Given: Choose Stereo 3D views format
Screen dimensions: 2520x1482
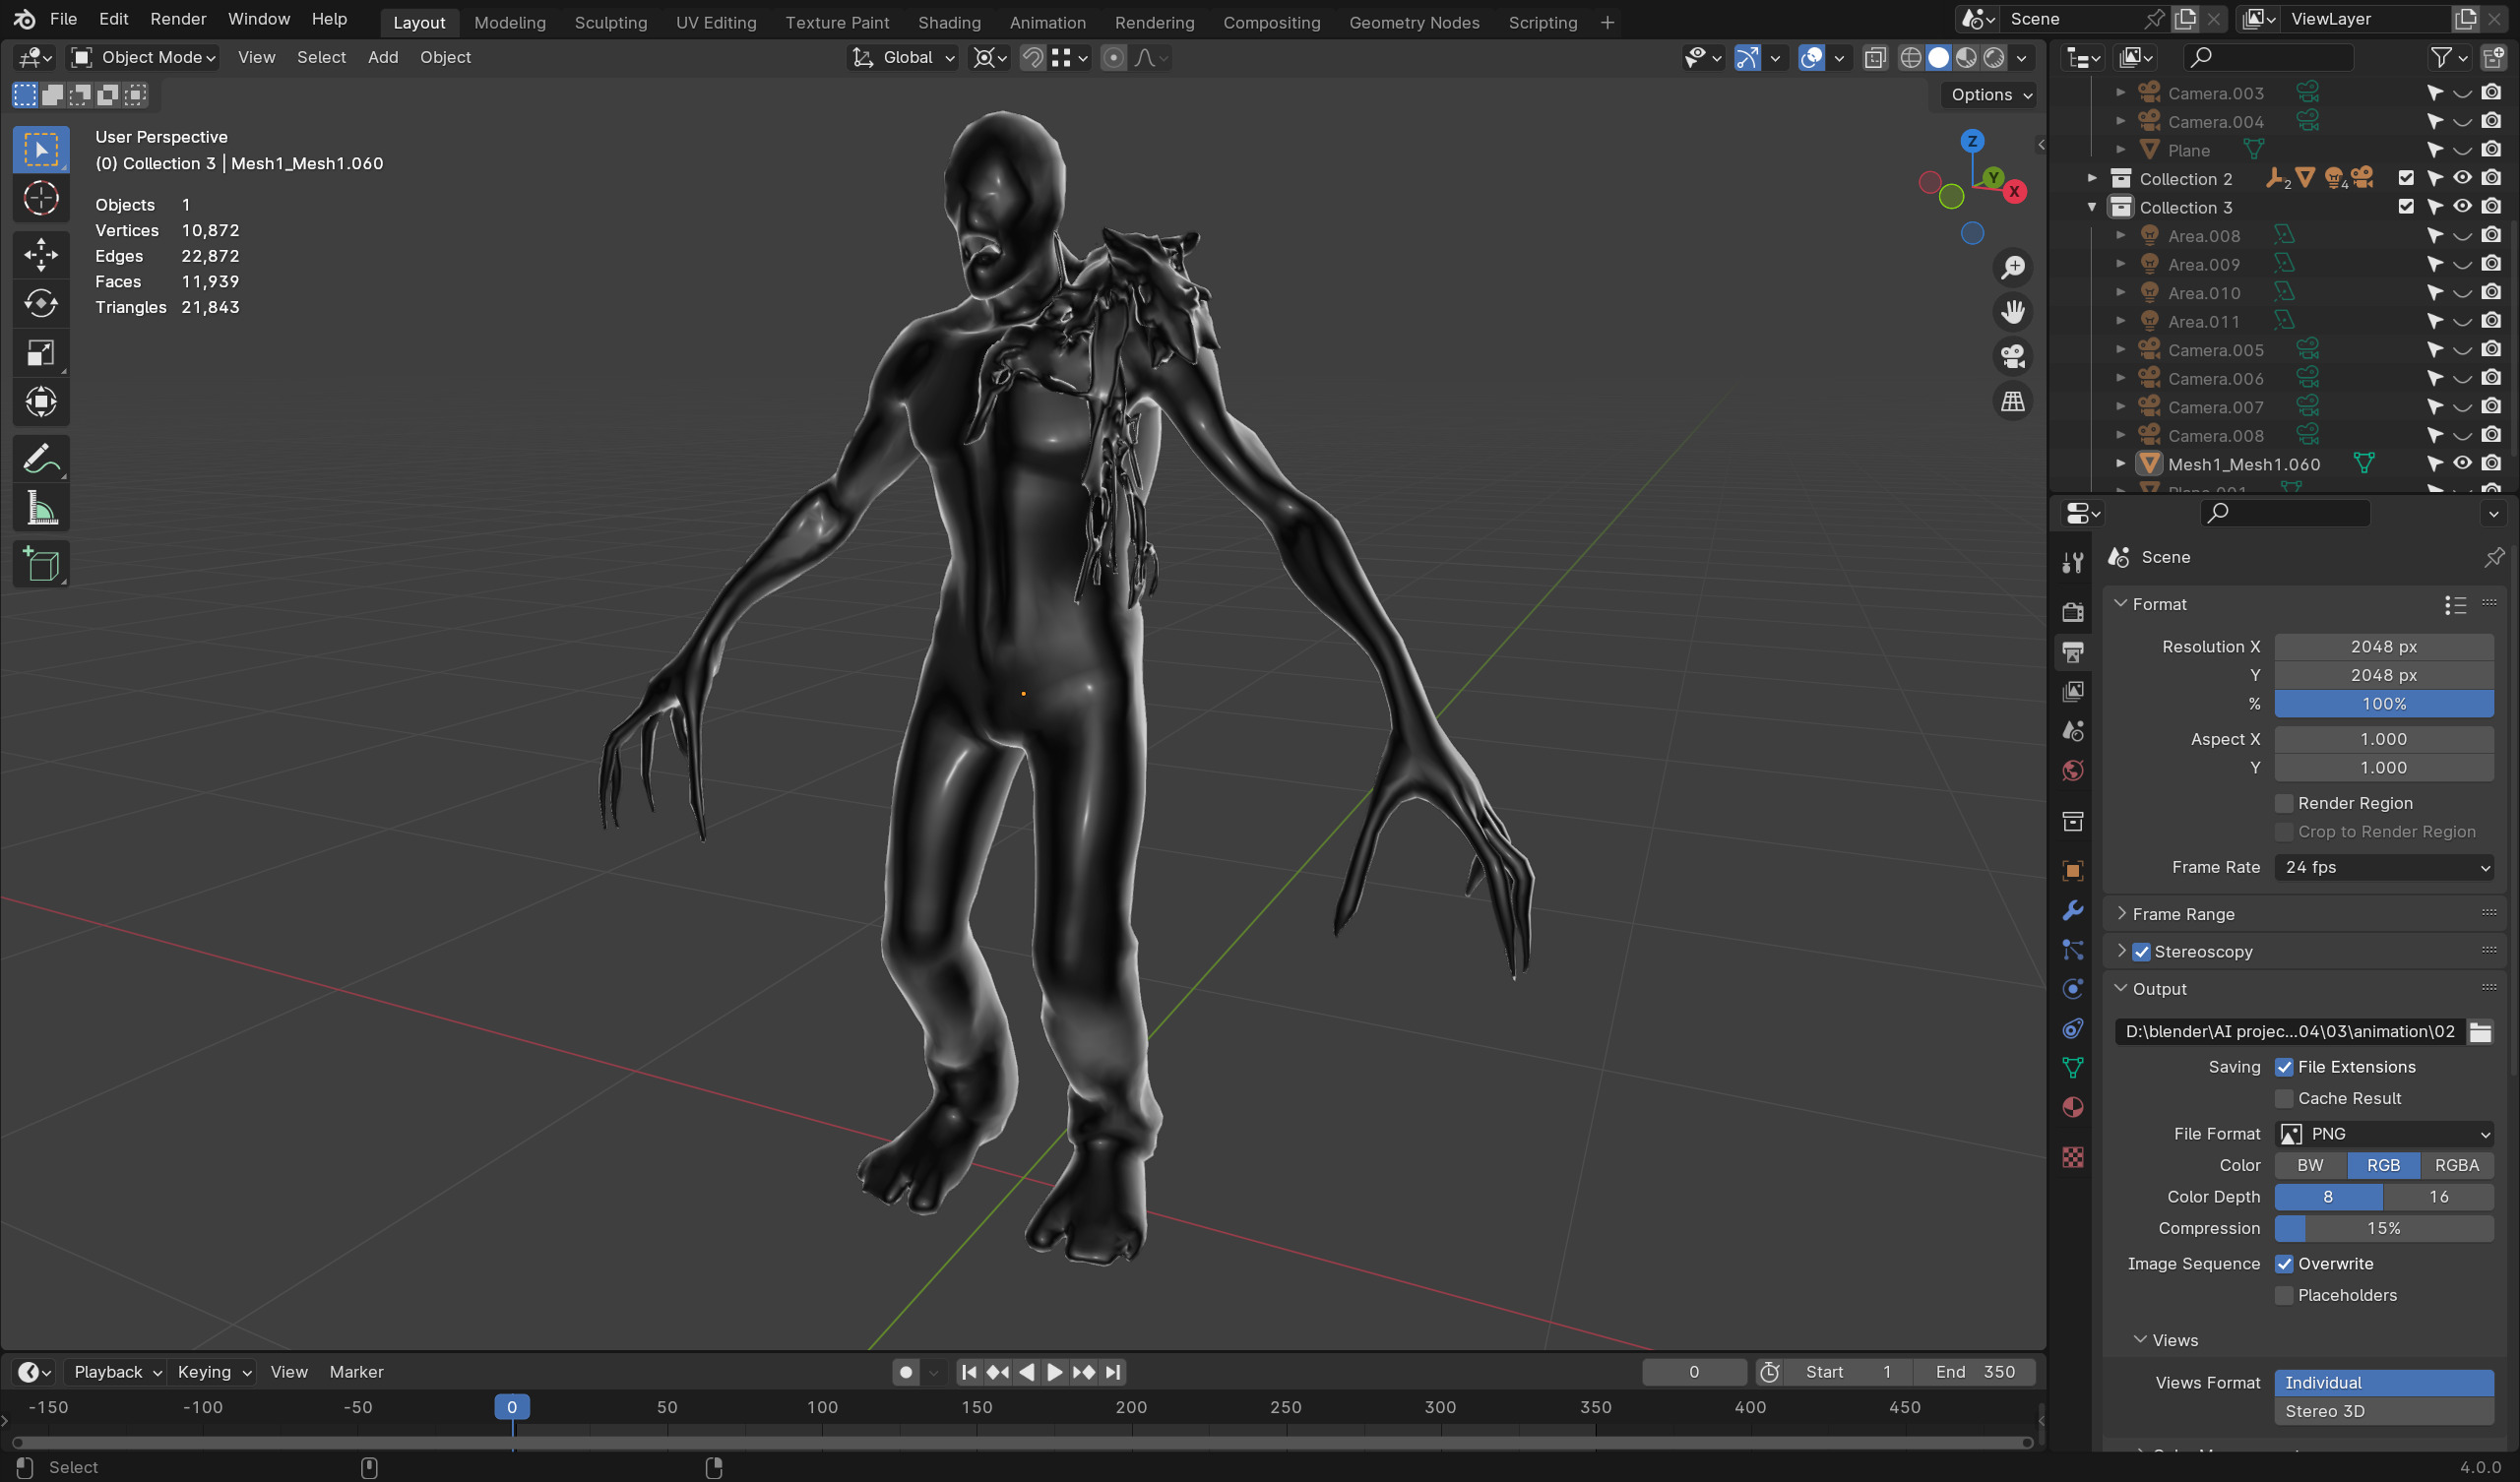Looking at the screenshot, I should point(2384,1412).
